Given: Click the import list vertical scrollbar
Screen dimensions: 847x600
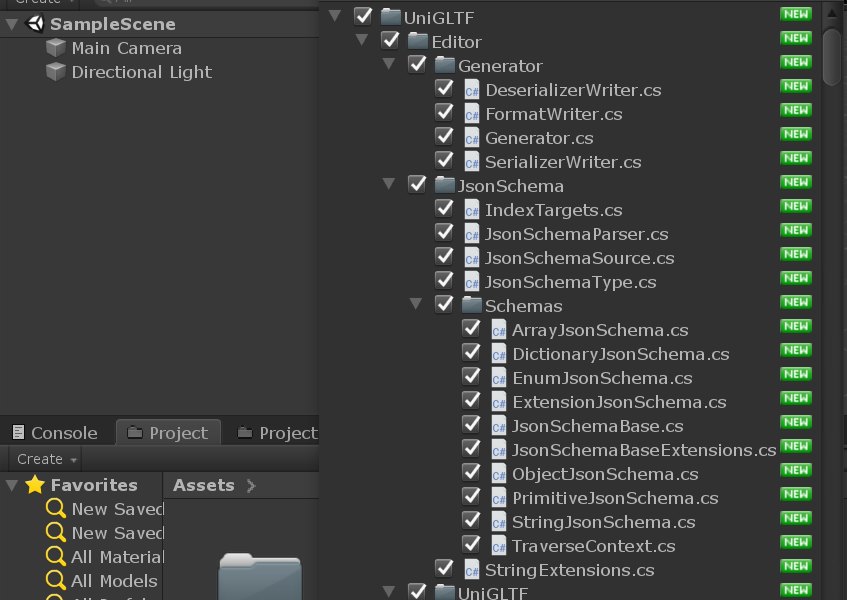Looking at the screenshot, I should click(832, 55).
